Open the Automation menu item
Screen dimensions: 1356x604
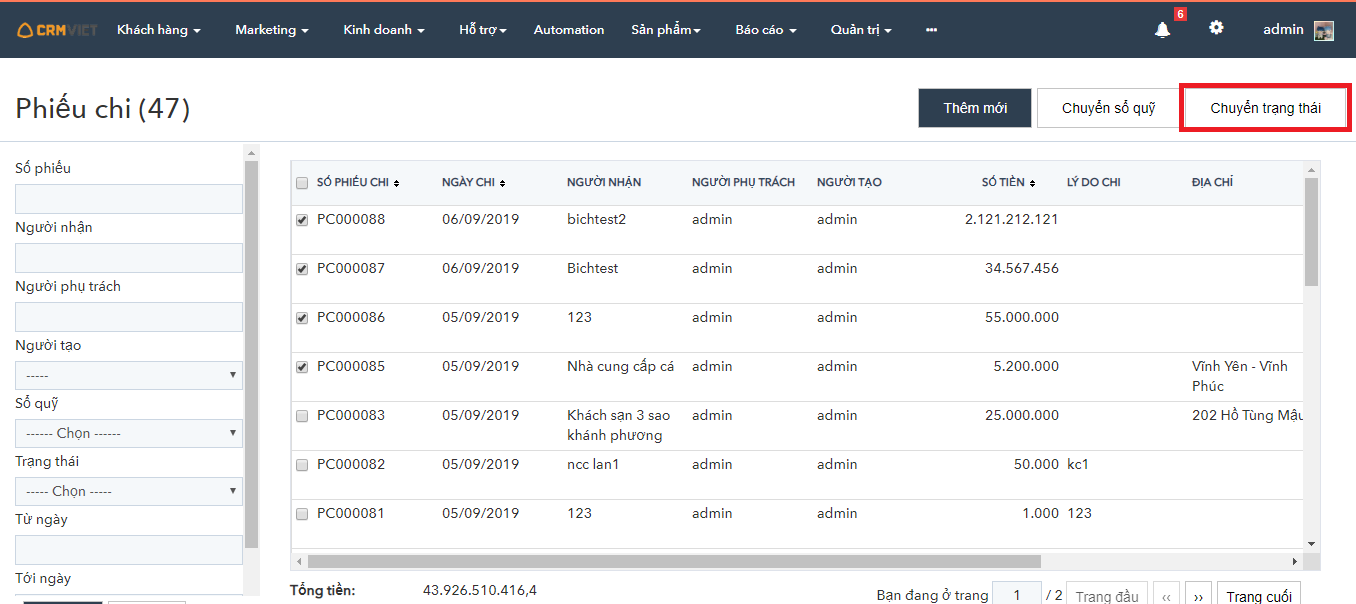[569, 30]
